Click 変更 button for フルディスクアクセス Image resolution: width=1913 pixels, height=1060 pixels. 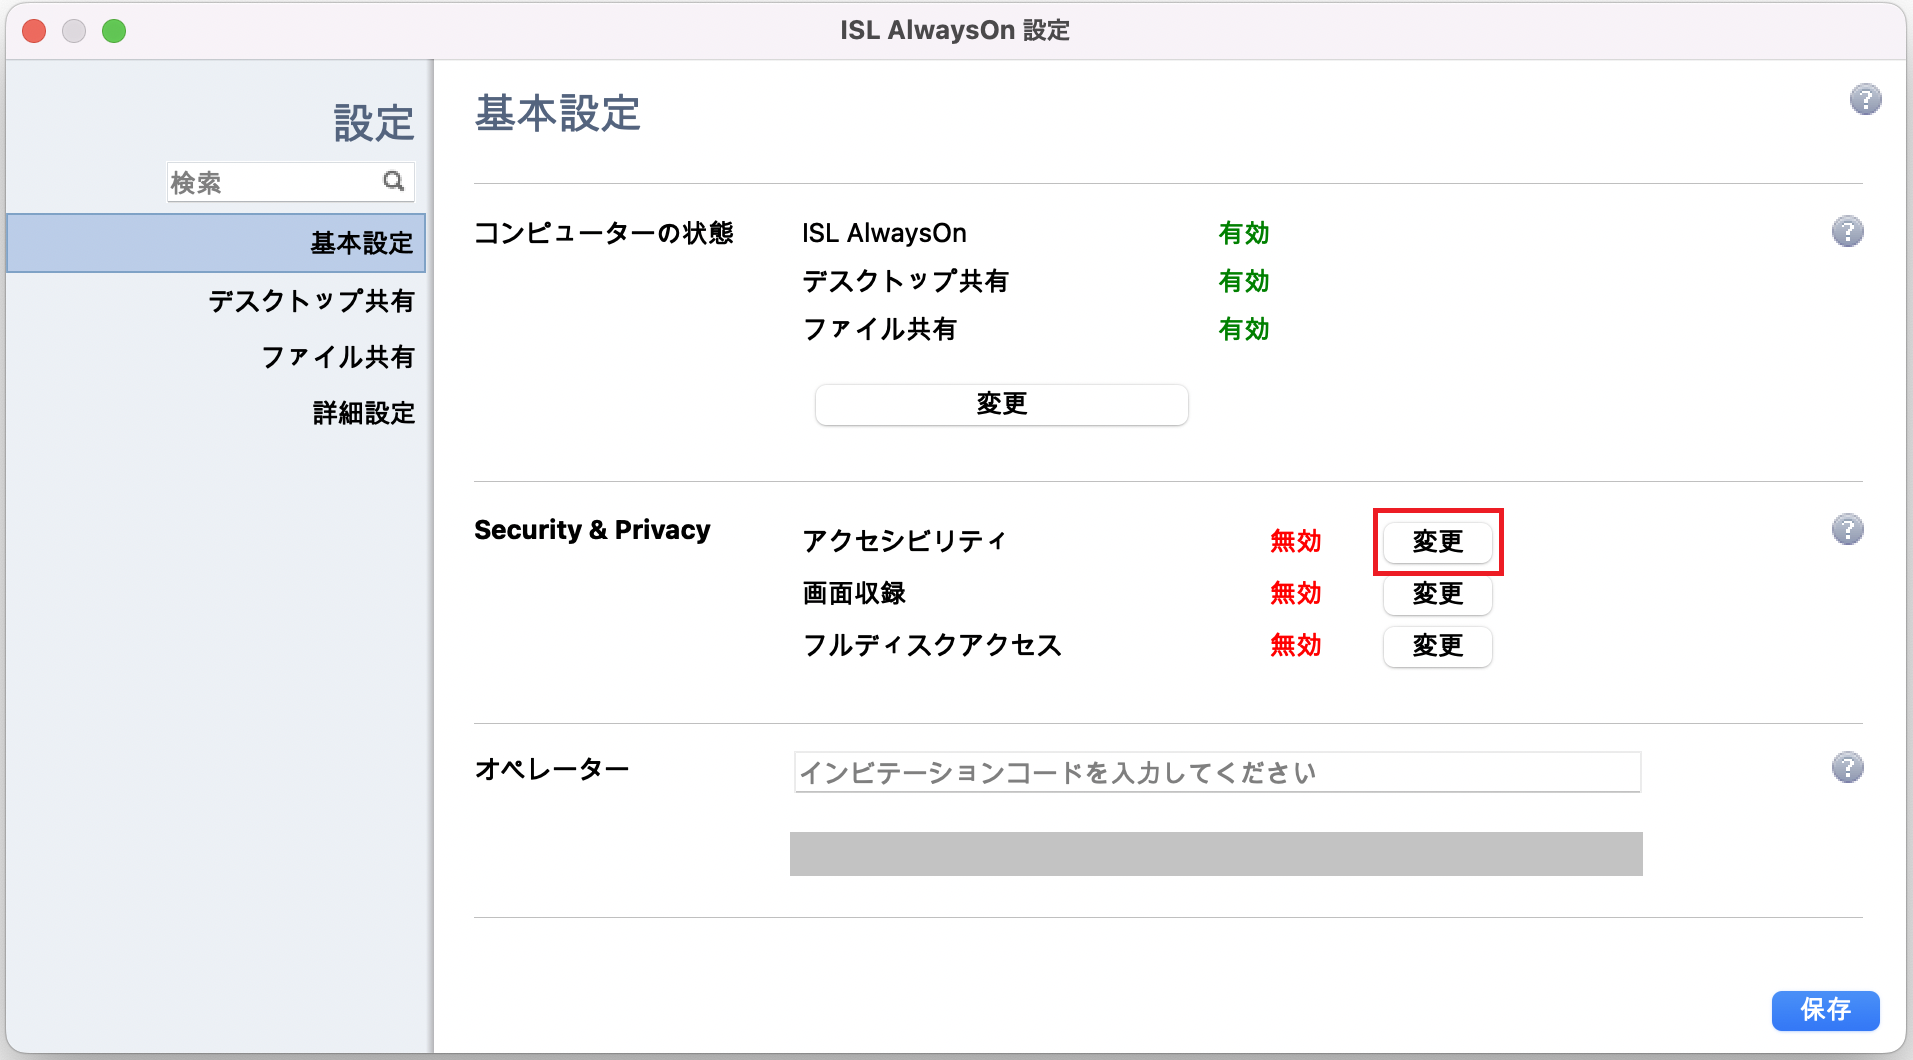[x=1438, y=646]
